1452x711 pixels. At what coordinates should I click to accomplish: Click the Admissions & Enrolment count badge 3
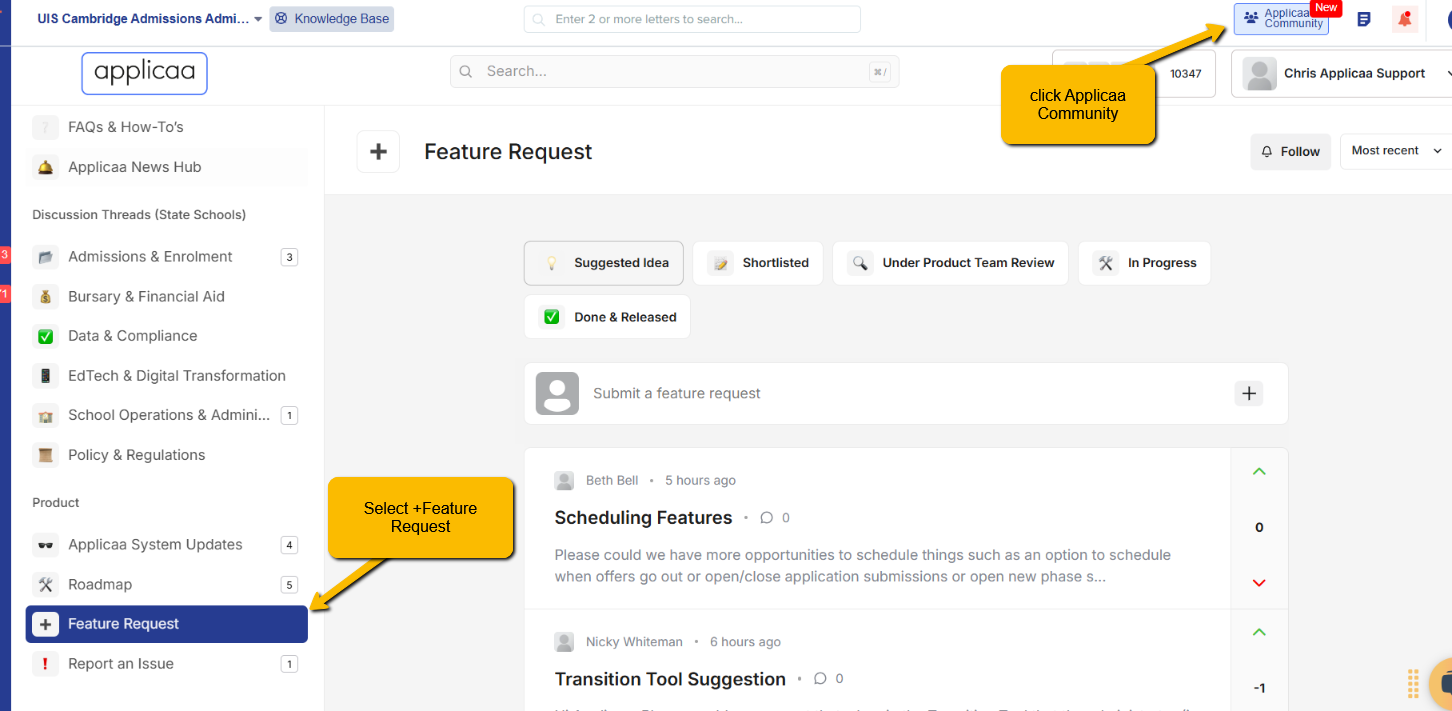coord(290,257)
